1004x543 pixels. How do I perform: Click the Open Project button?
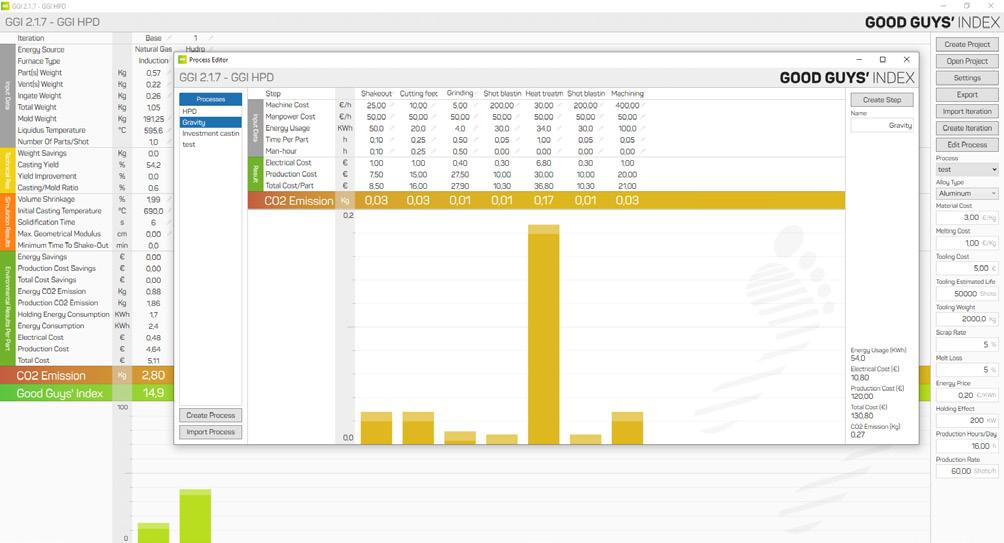pos(967,61)
